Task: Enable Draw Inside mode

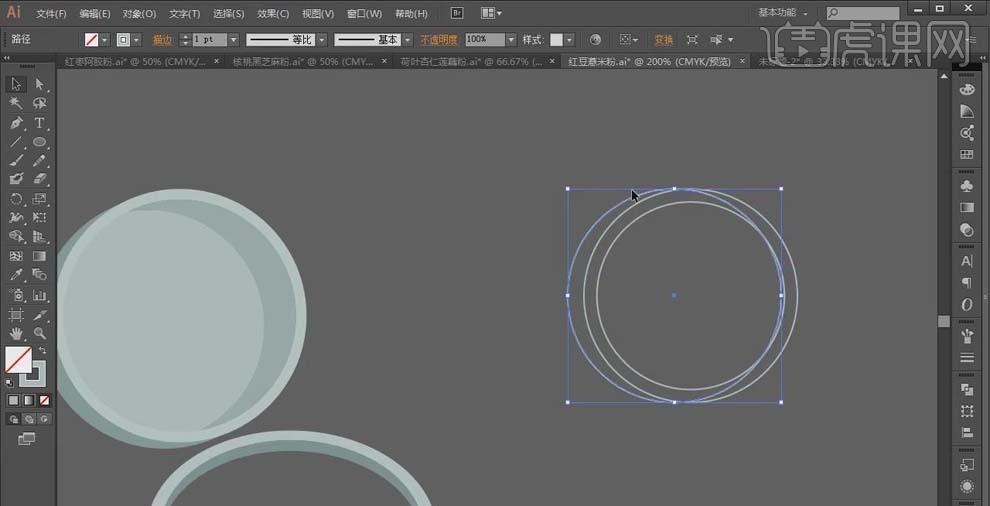Action: coord(44,419)
